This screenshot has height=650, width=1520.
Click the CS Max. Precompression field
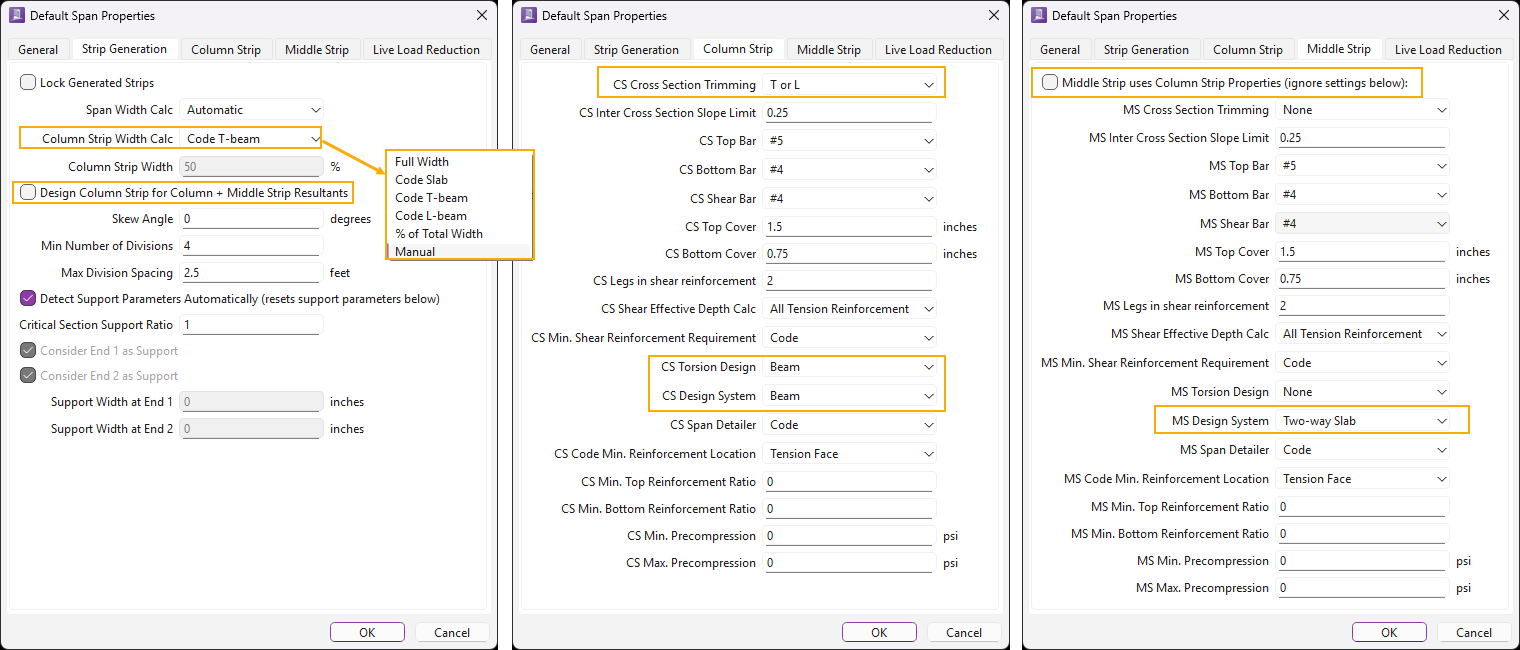coord(849,563)
